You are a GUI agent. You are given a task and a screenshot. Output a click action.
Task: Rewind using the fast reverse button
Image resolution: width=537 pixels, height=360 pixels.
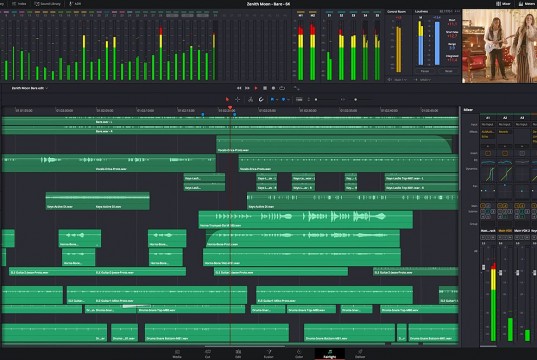pyautogui.click(x=239, y=88)
